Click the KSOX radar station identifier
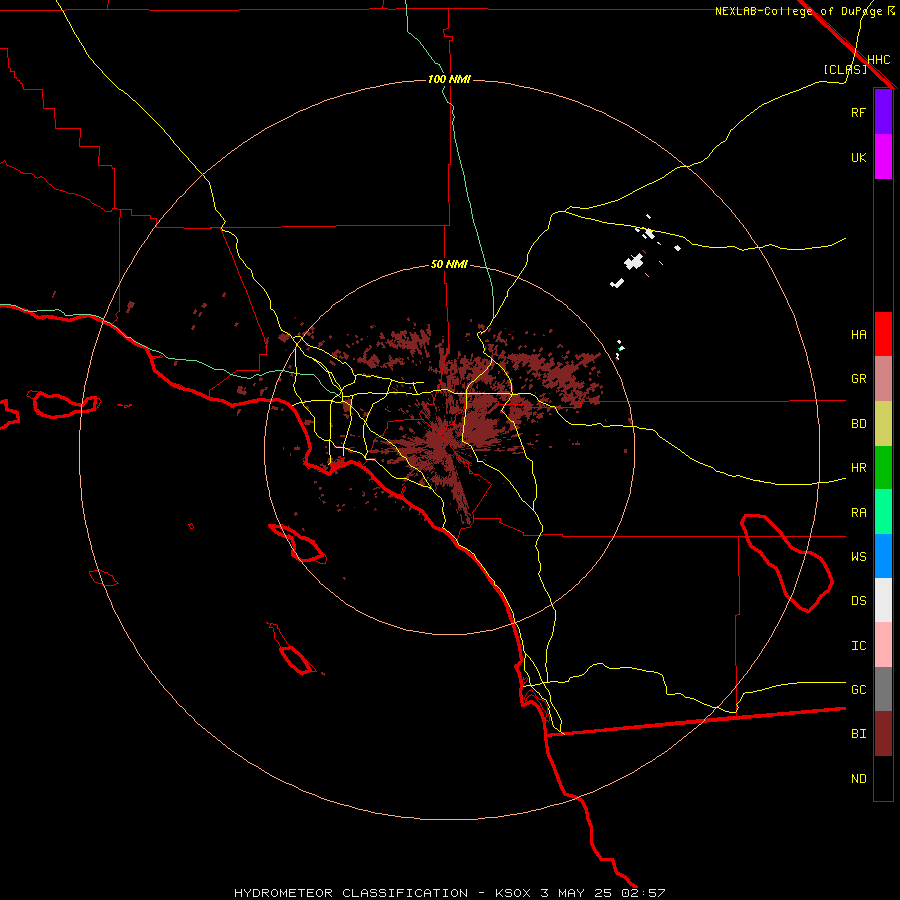 coord(513,893)
